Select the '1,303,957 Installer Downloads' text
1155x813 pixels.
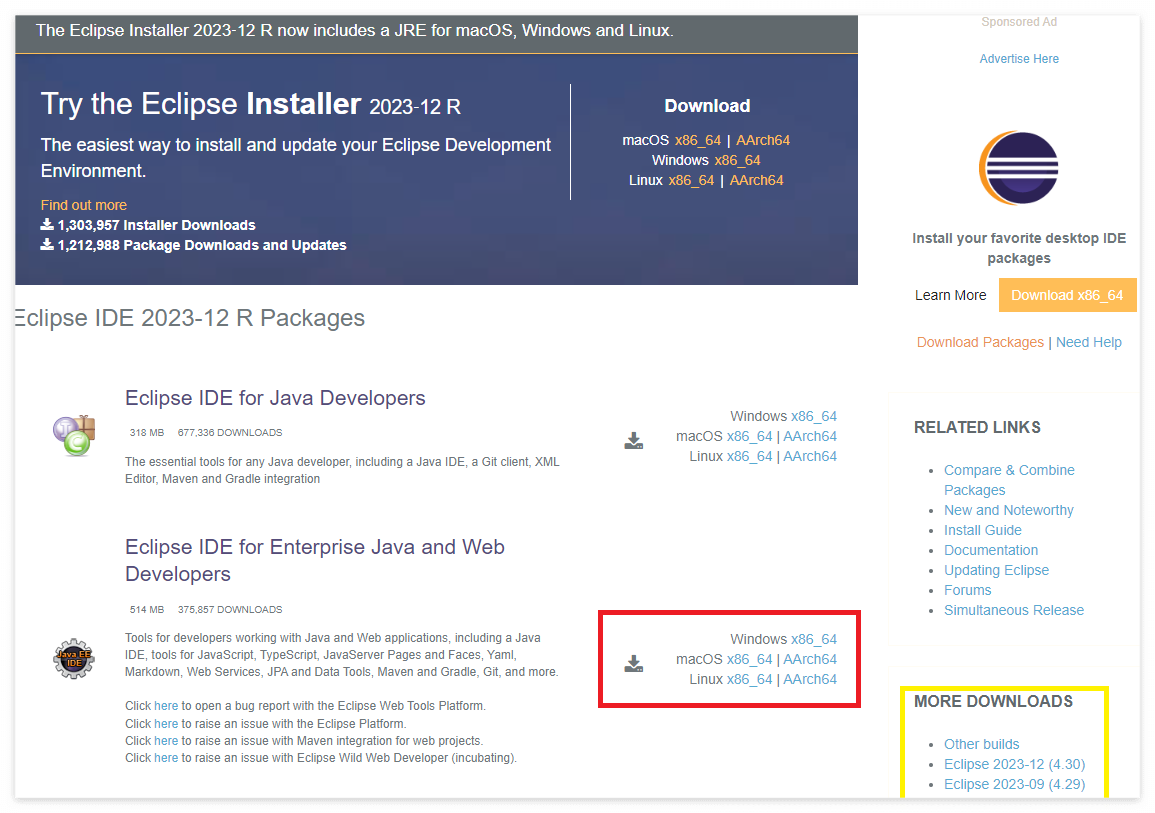pos(156,225)
